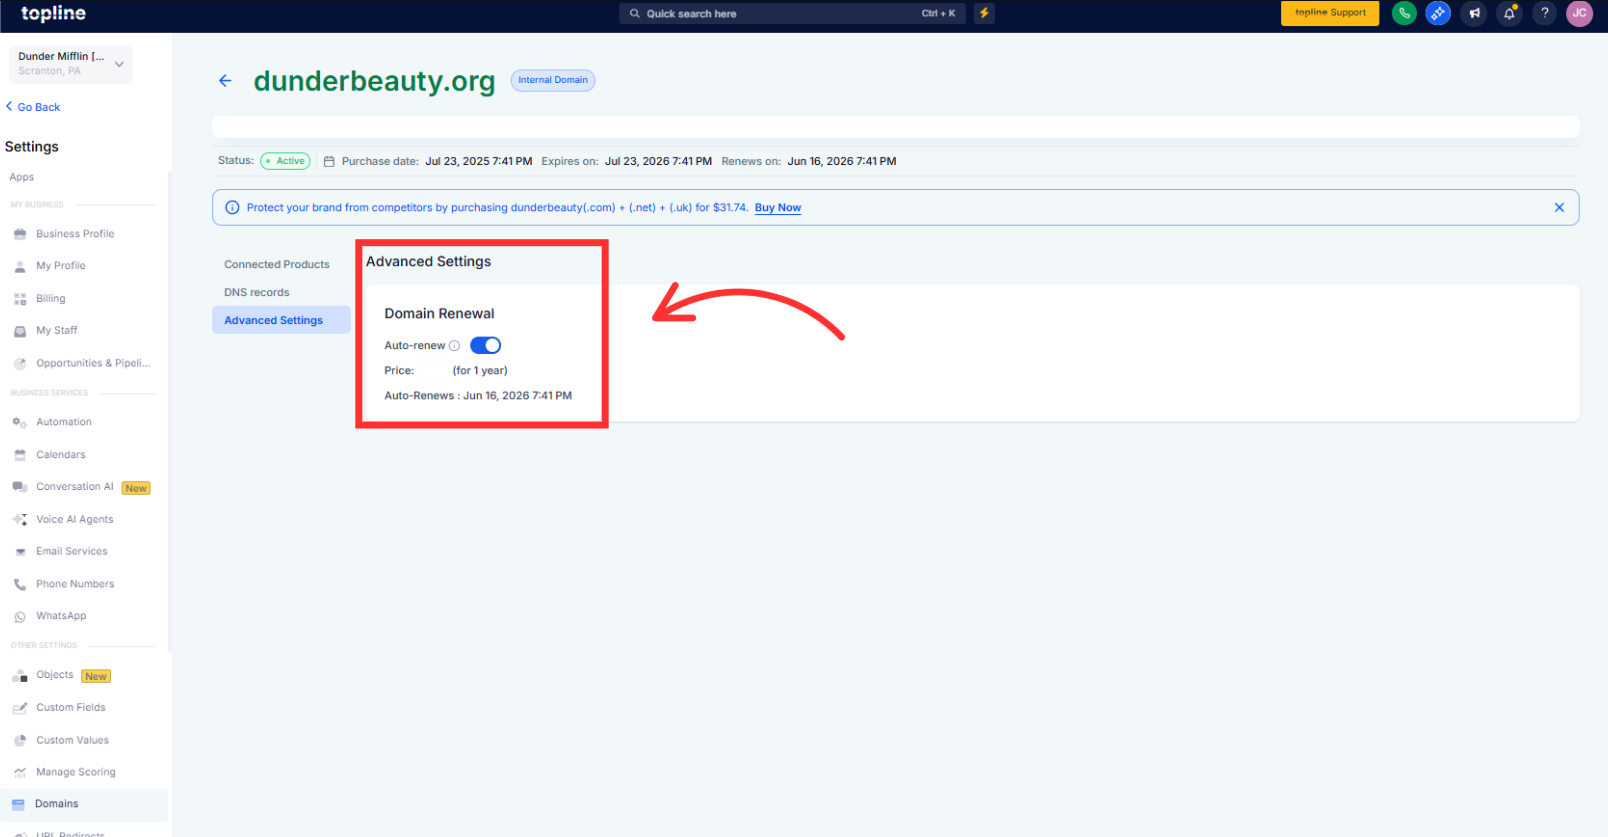This screenshot has height=837, width=1608.
Task: Click the Objects sidebar icon
Action: [x=20, y=676]
